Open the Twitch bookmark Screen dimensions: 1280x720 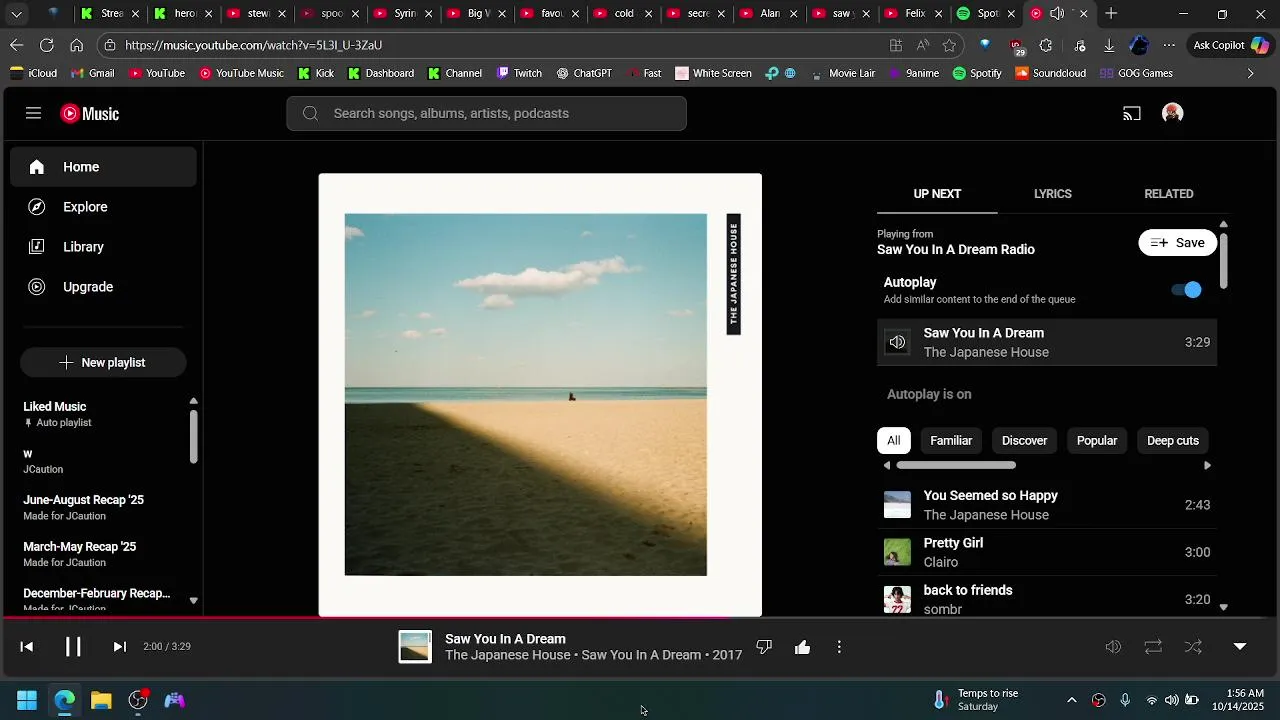tap(519, 73)
